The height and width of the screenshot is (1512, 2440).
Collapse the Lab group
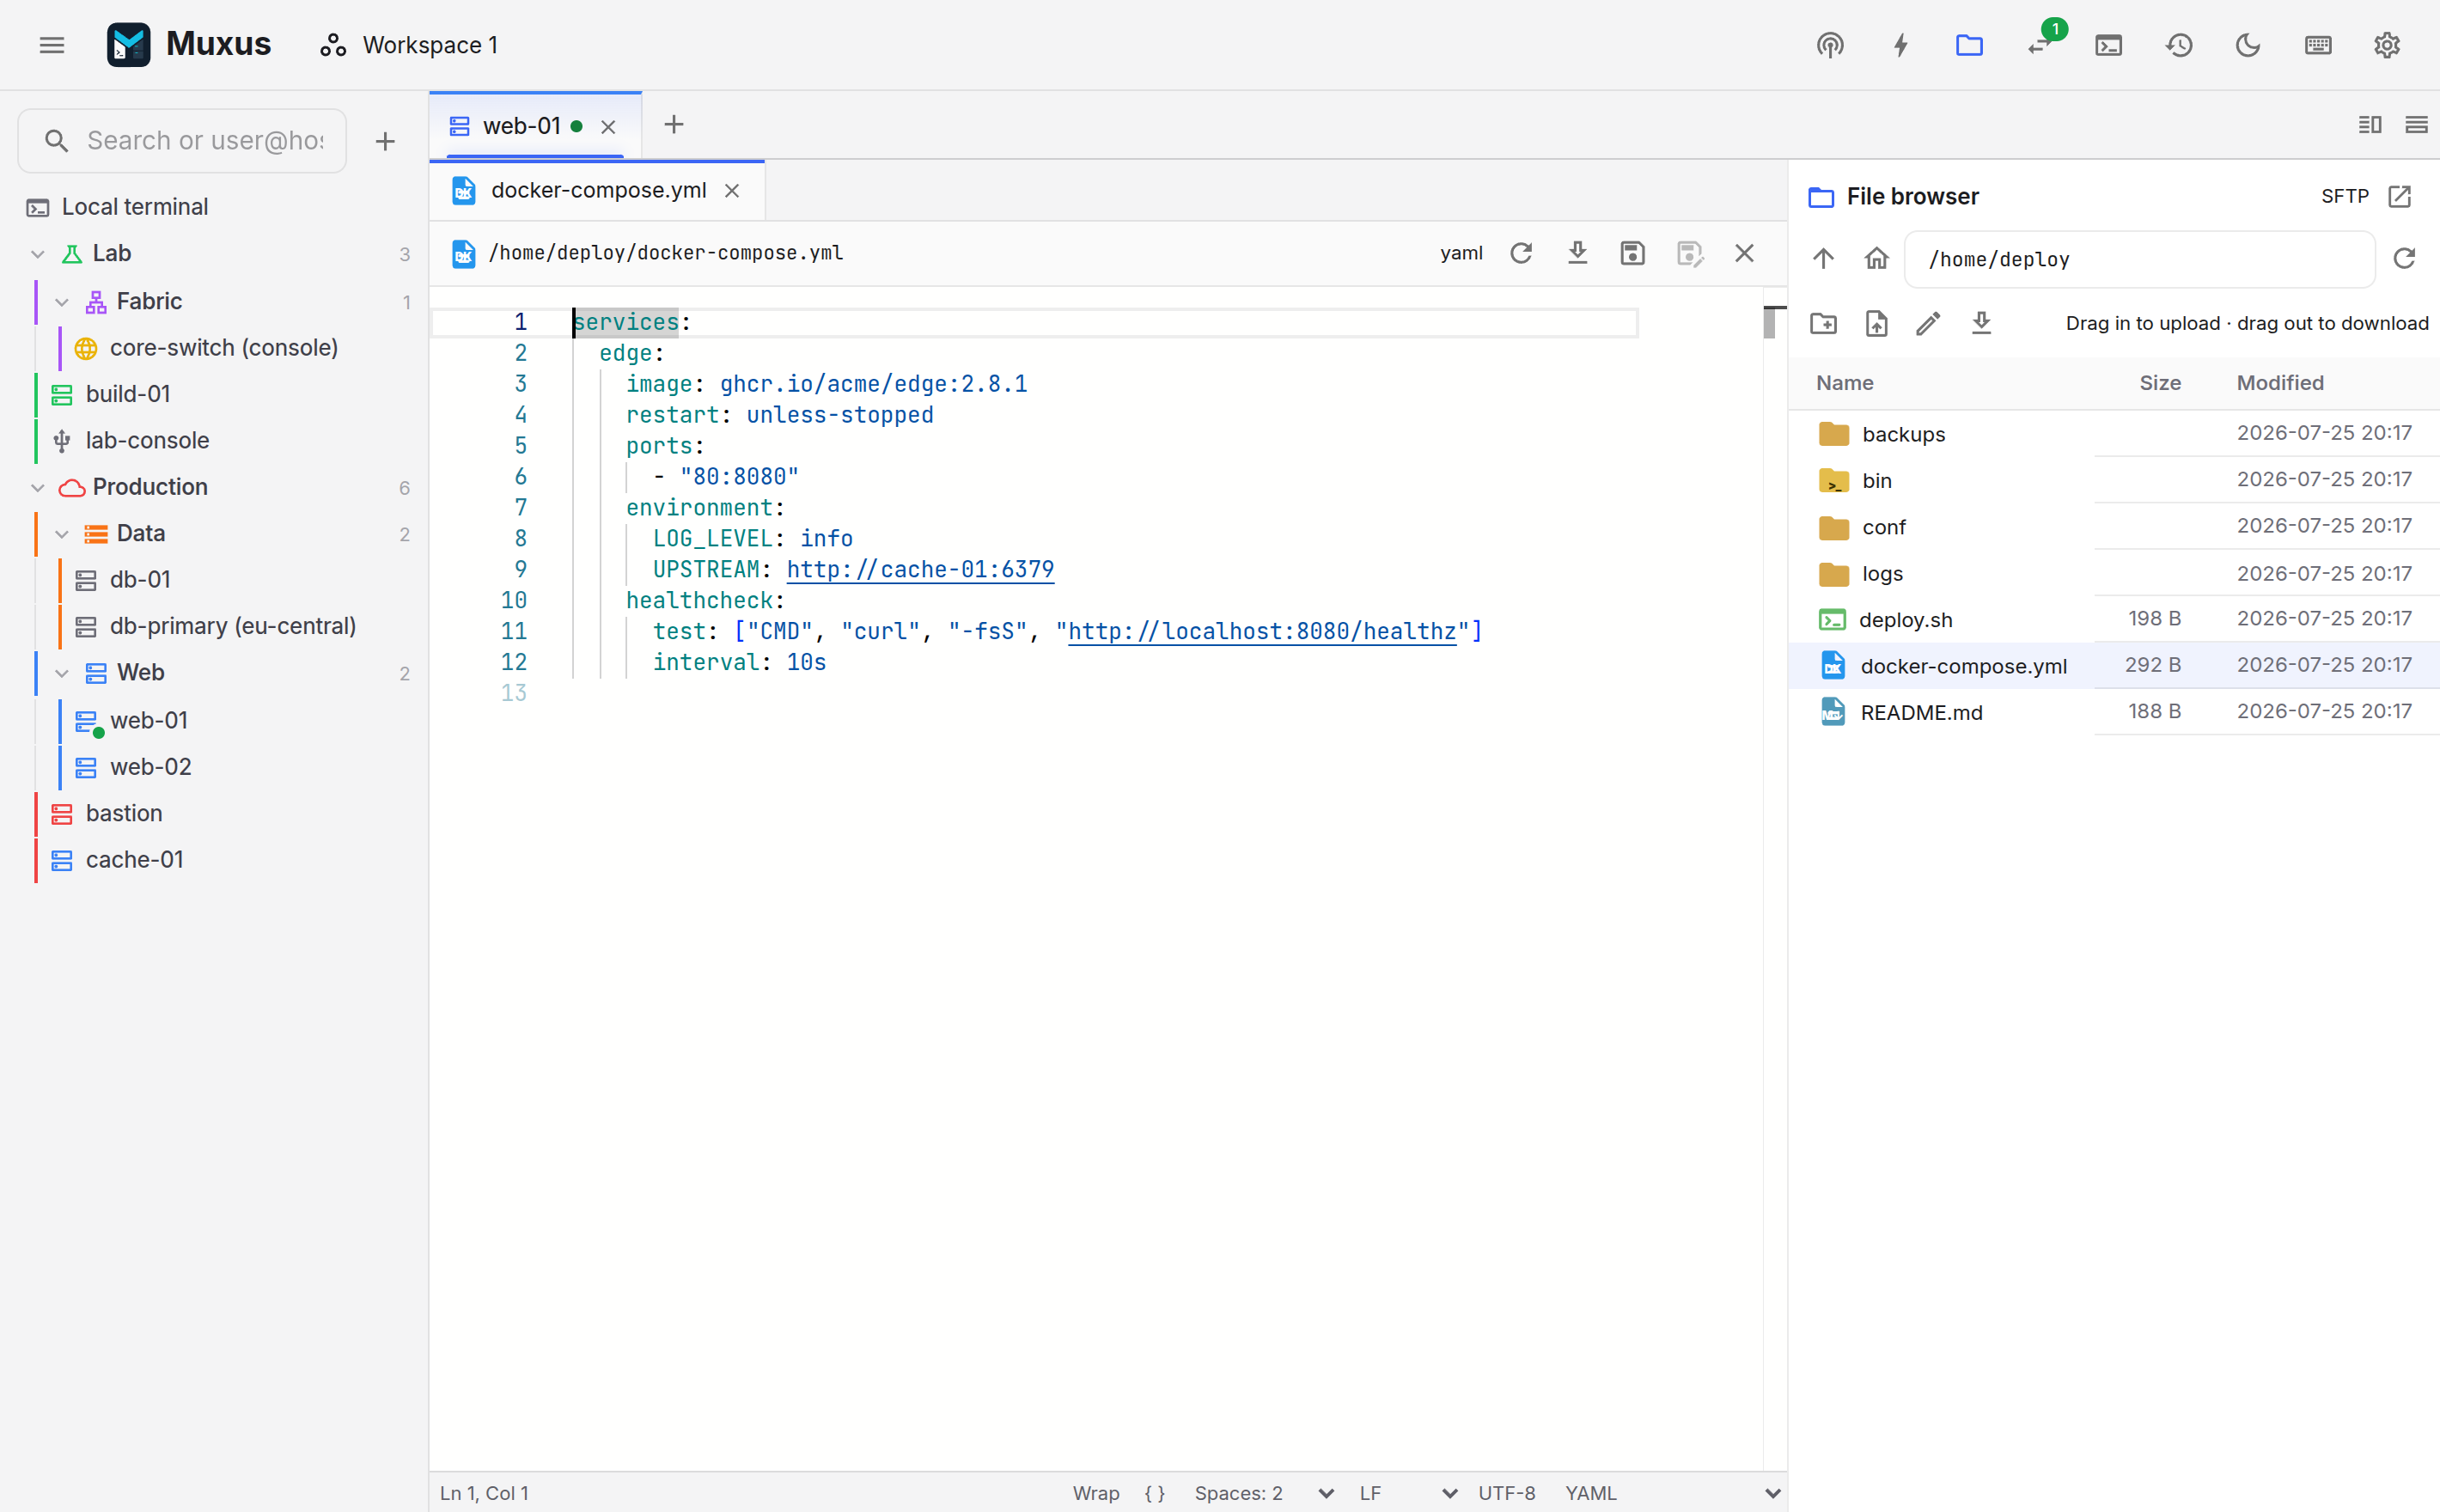38,254
